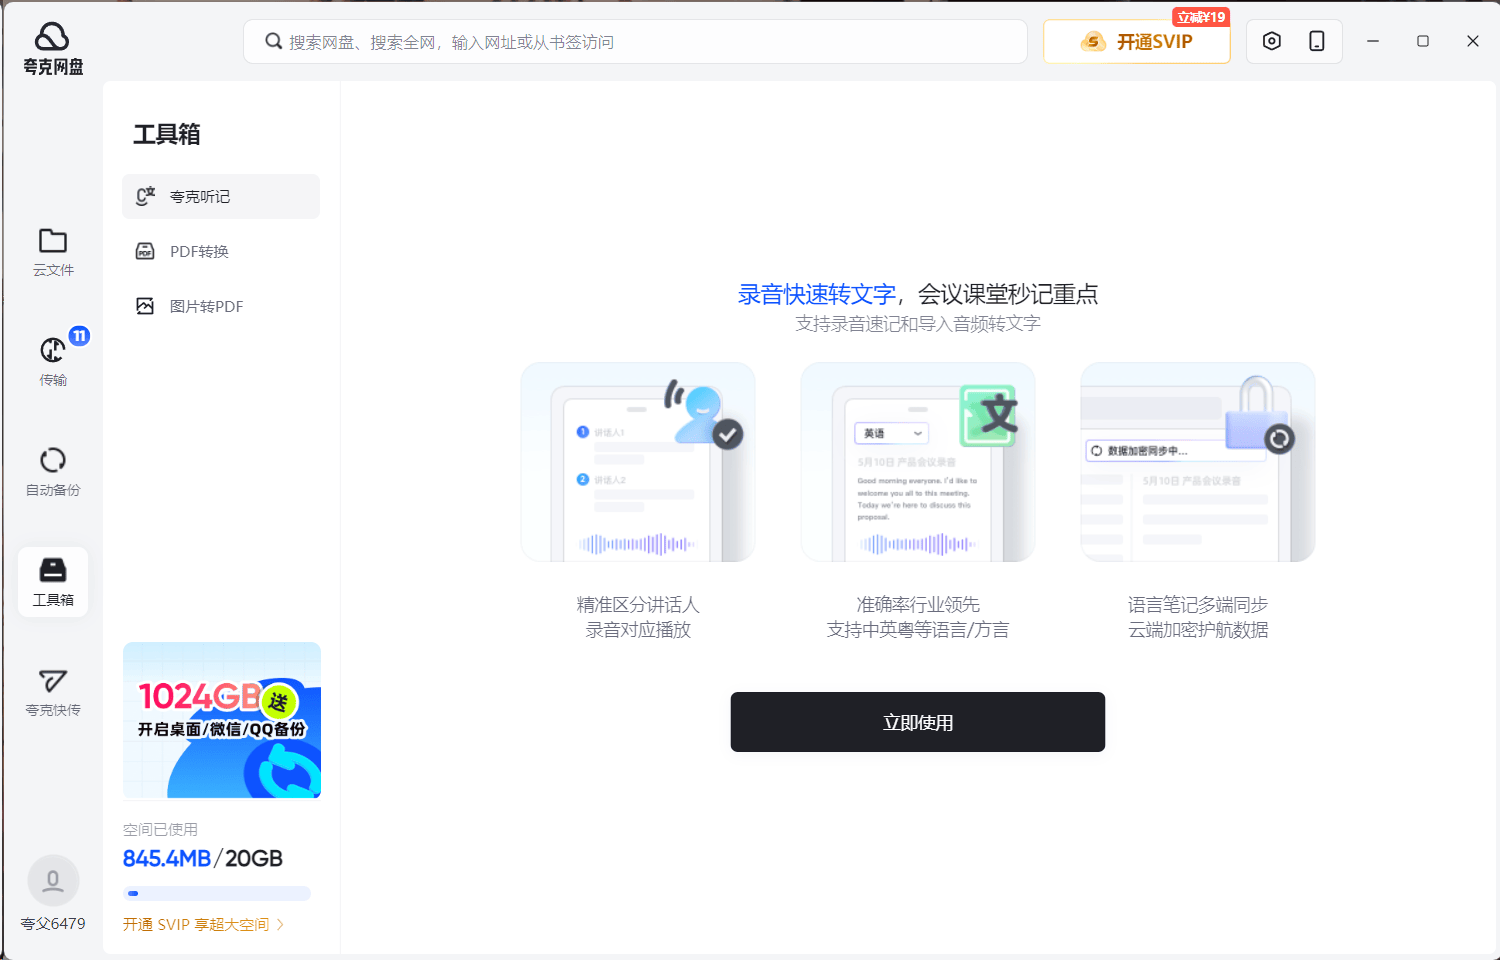Click the PDF转换 icon
This screenshot has height=960, width=1500.
145,251
